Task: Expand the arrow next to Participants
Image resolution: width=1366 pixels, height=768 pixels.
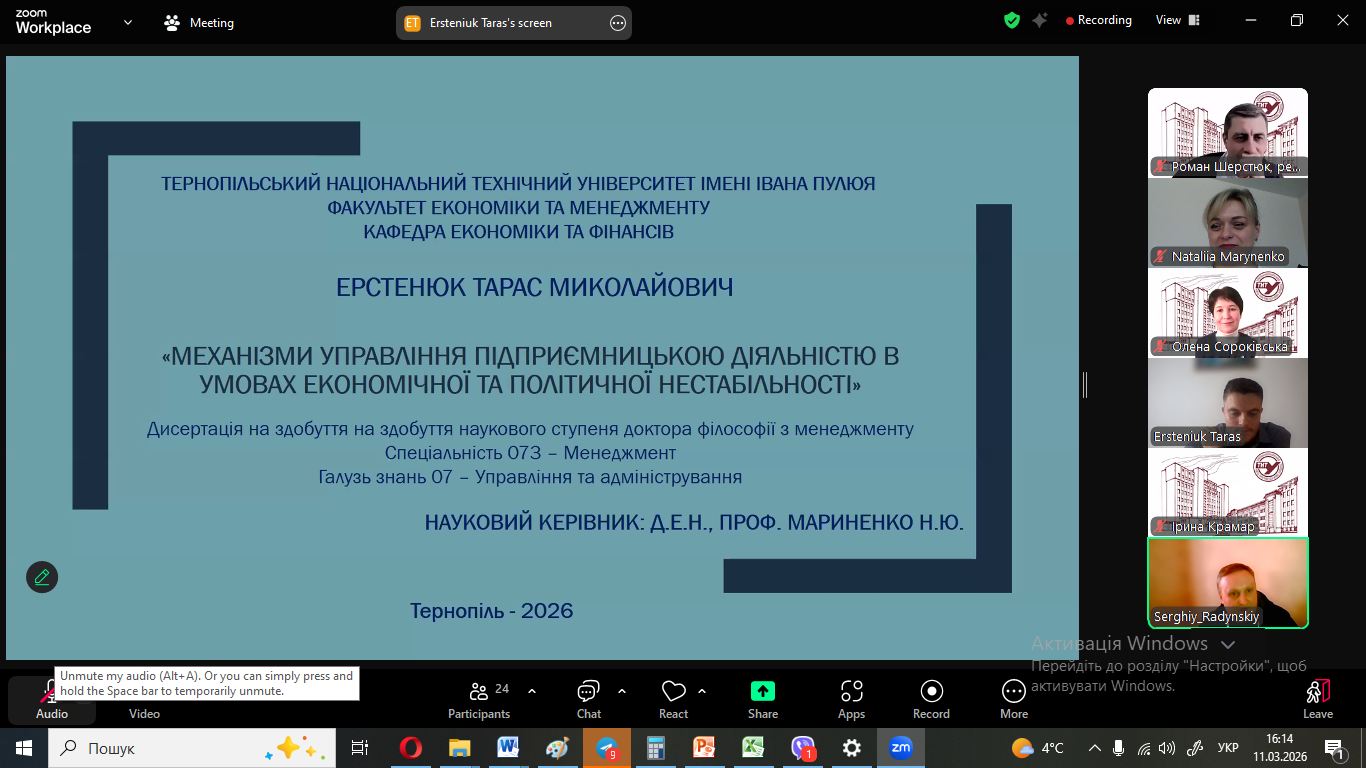Action: (x=532, y=691)
